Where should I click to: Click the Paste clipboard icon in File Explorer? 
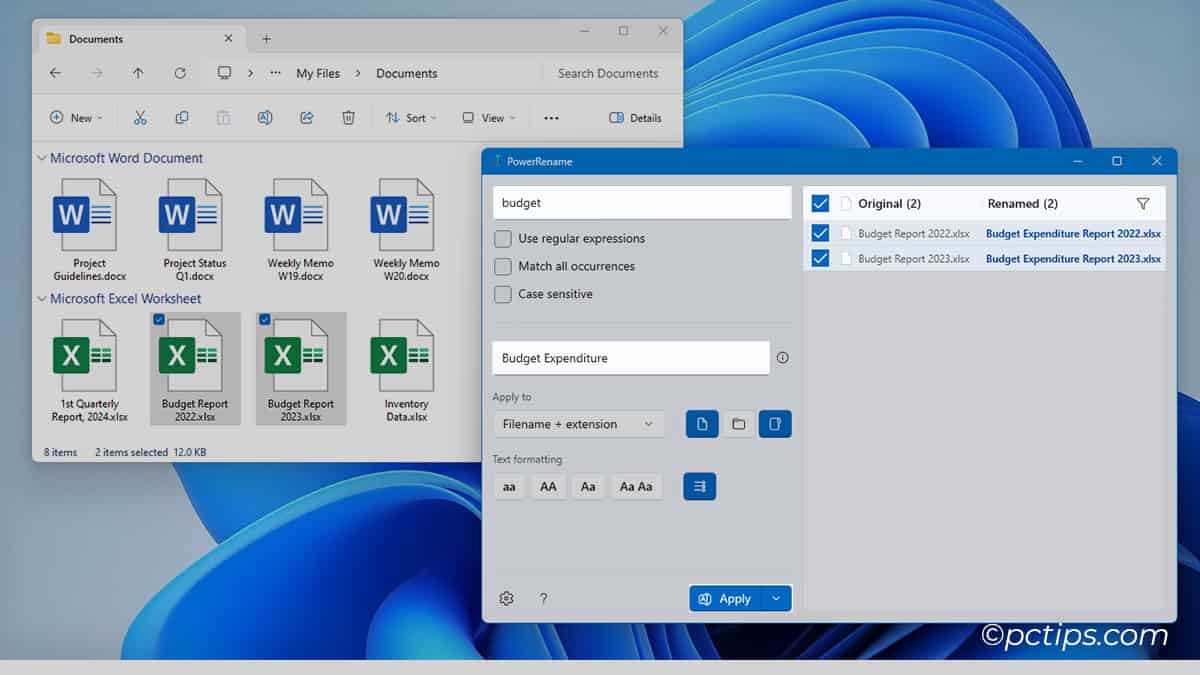(223, 118)
